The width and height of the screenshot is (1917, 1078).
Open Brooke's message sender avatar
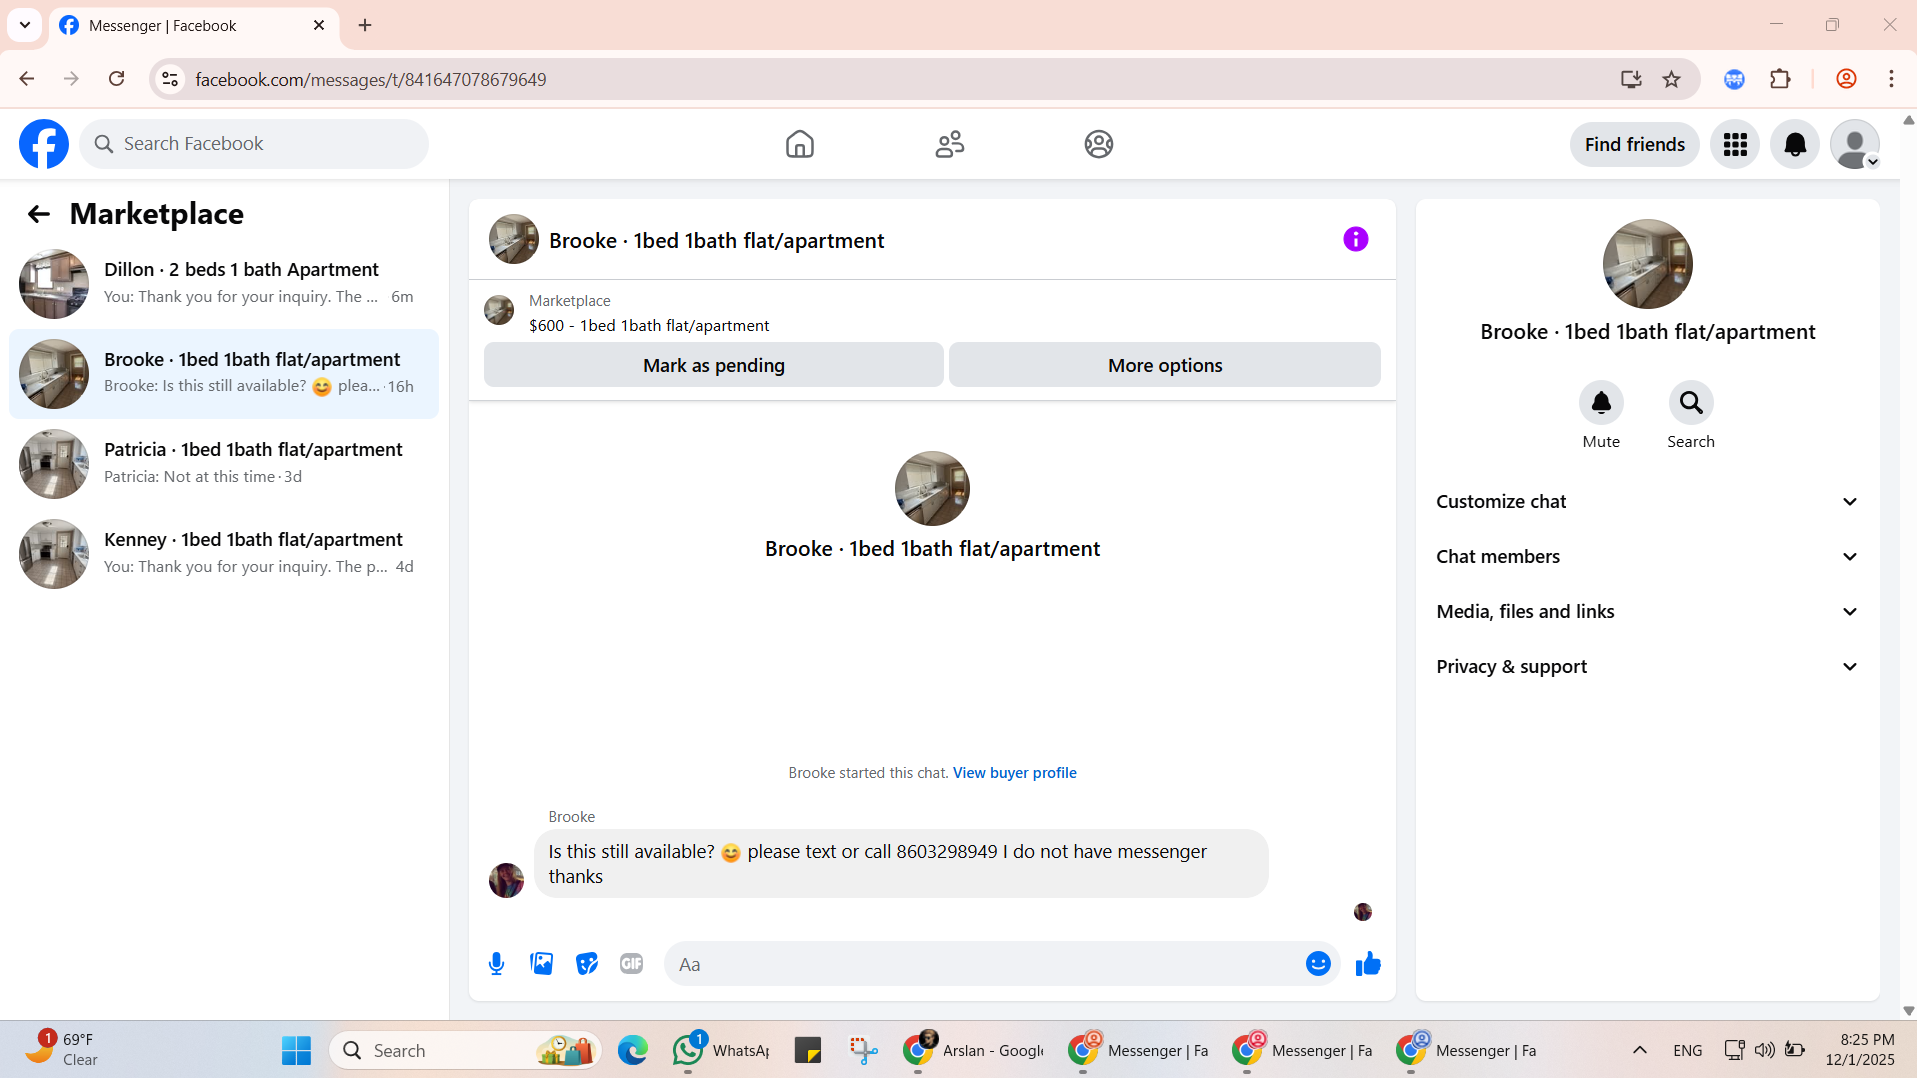[x=506, y=881]
